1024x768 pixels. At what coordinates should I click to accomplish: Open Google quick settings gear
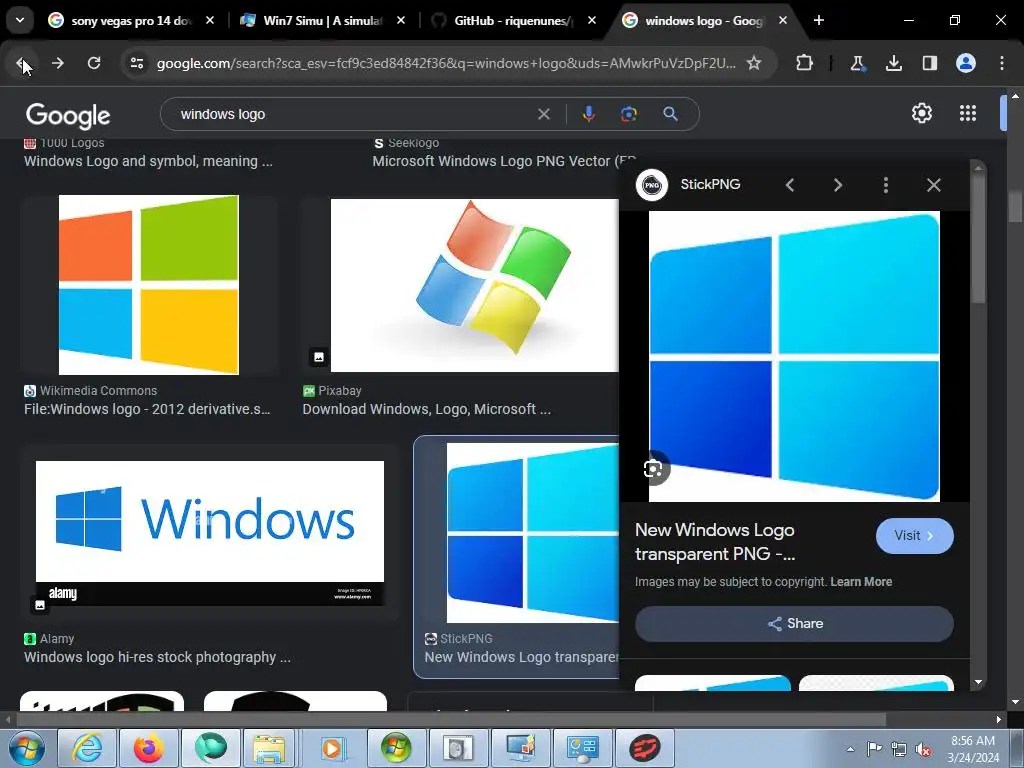[921, 114]
